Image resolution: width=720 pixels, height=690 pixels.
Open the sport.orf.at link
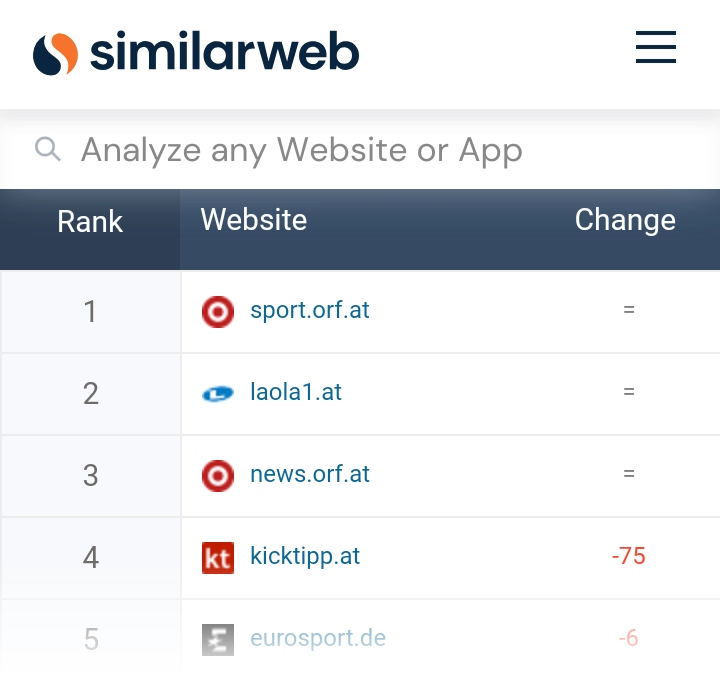click(x=310, y=310)
